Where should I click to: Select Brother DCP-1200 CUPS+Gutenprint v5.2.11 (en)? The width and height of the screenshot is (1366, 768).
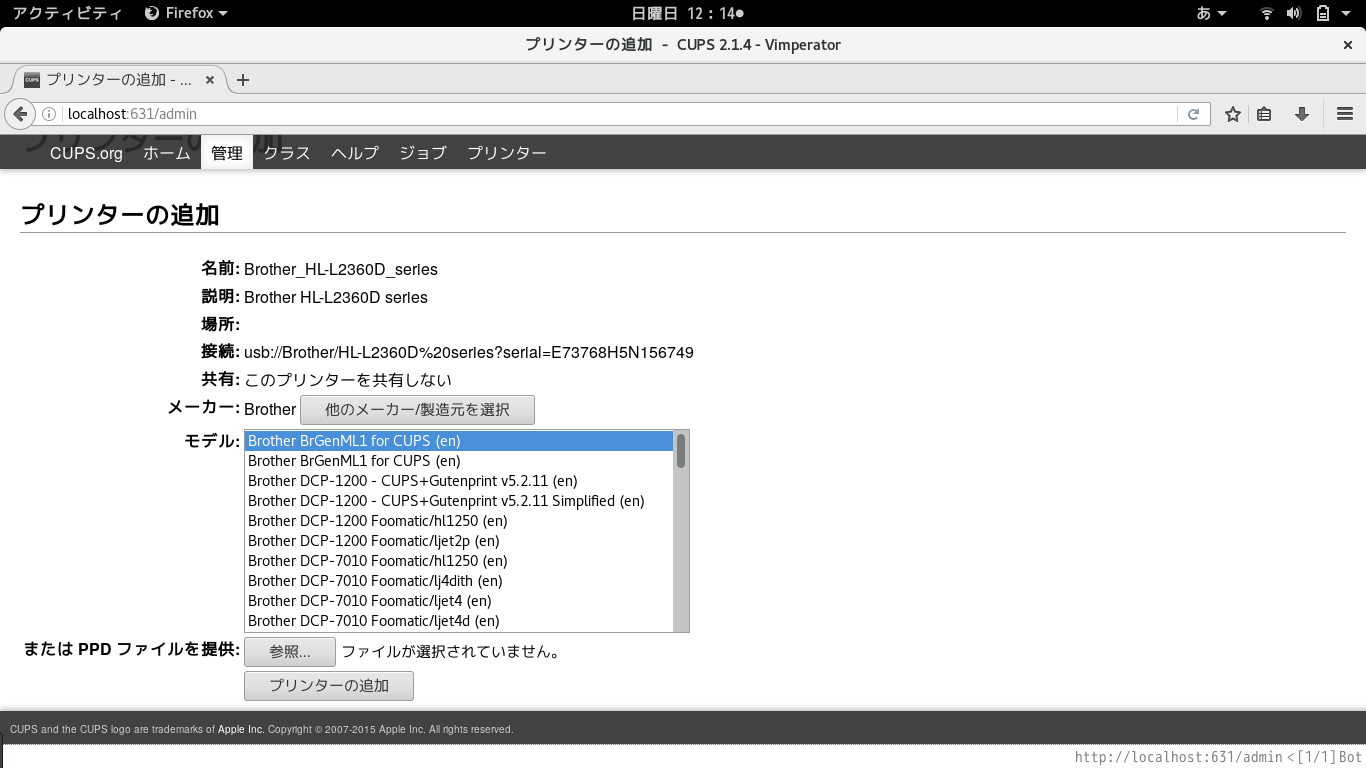click(459, 481)
